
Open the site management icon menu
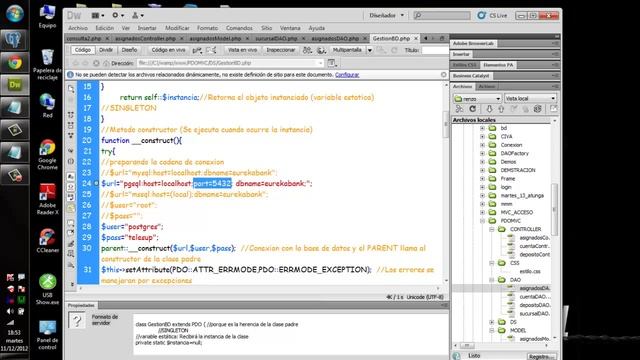(138, 16)
